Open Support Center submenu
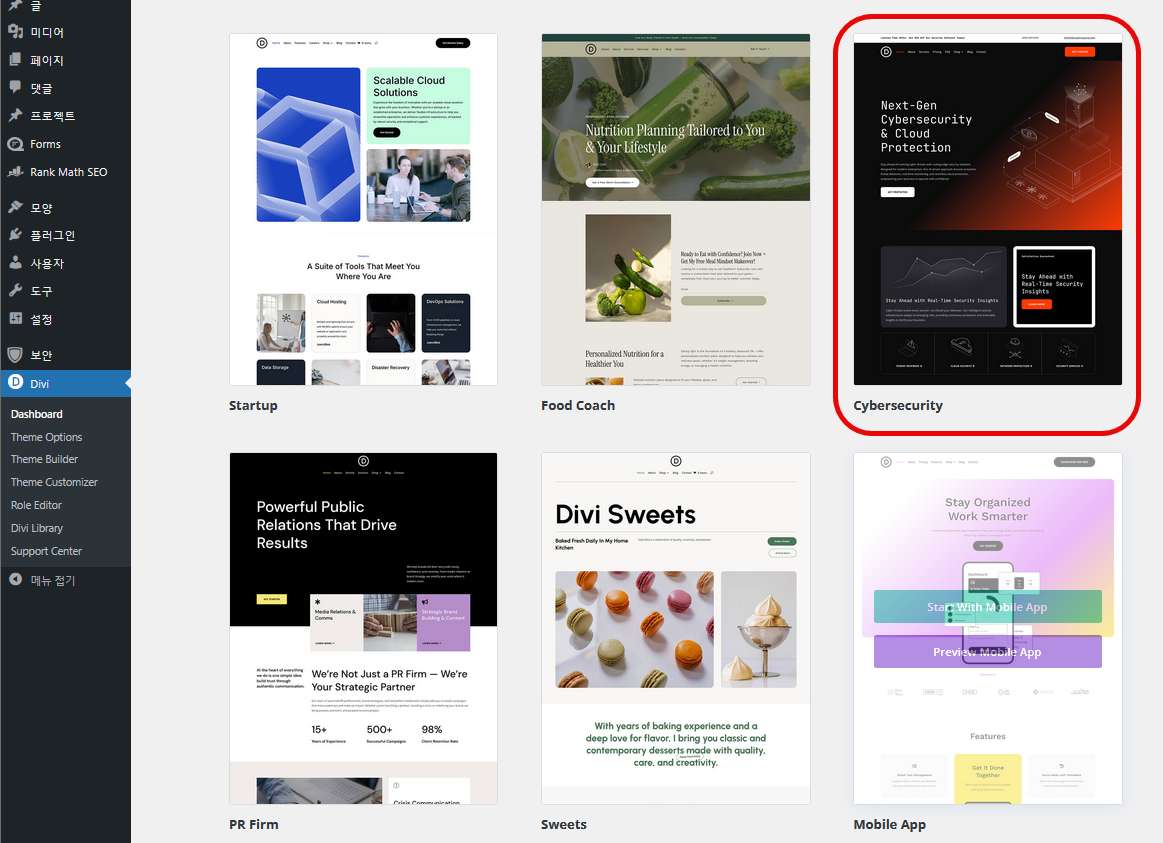The height and width of the screenshot is (843, 1163). pyautogui.click(x=46, y=551)
